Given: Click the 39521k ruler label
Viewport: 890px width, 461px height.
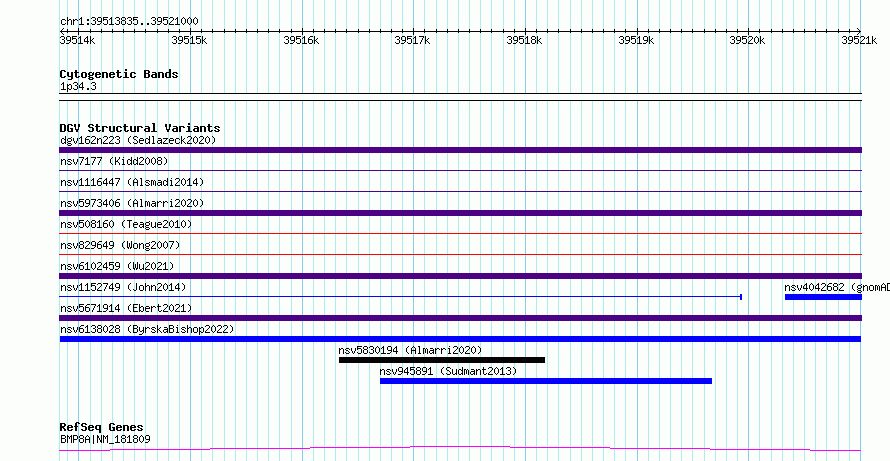Looking at the screenshot, I should click(x=859, y=40).
